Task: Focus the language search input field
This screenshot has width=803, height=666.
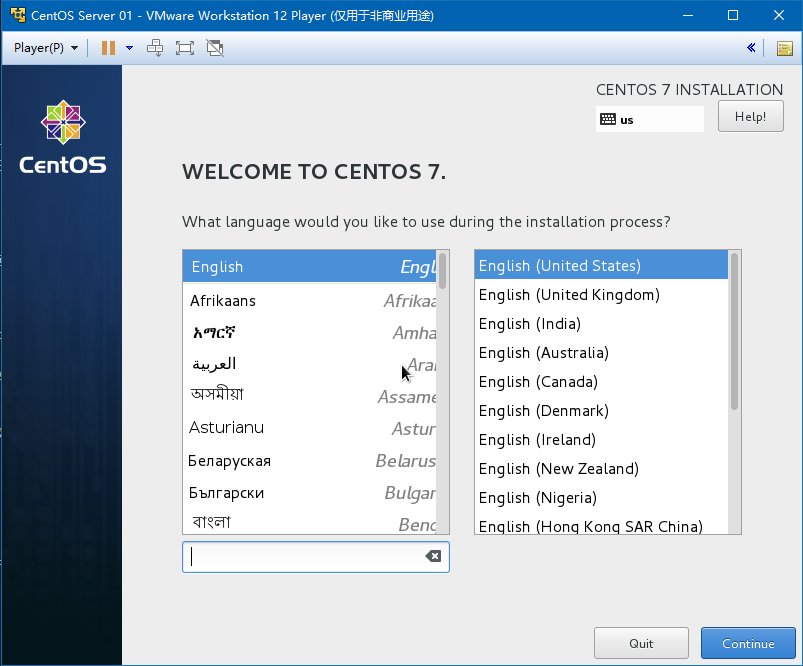Action: 305,557
